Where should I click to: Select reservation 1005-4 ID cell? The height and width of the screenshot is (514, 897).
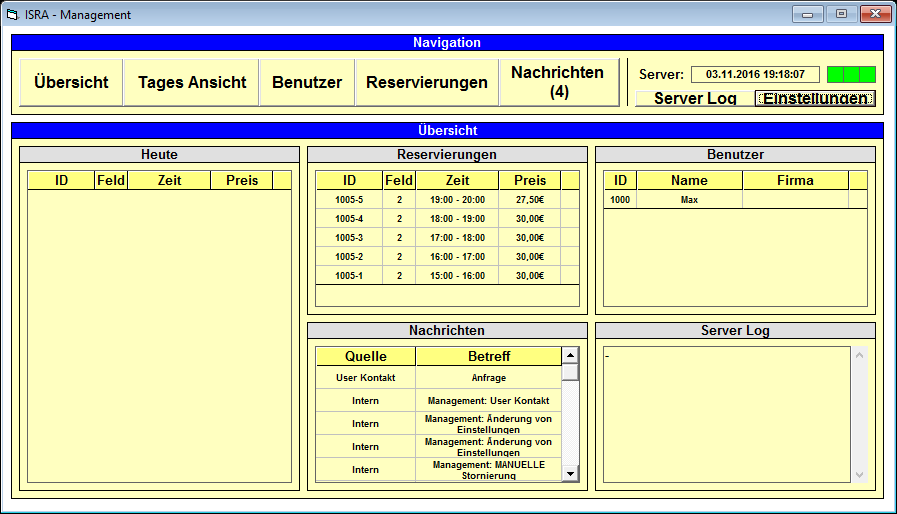(x=349, y=219)
